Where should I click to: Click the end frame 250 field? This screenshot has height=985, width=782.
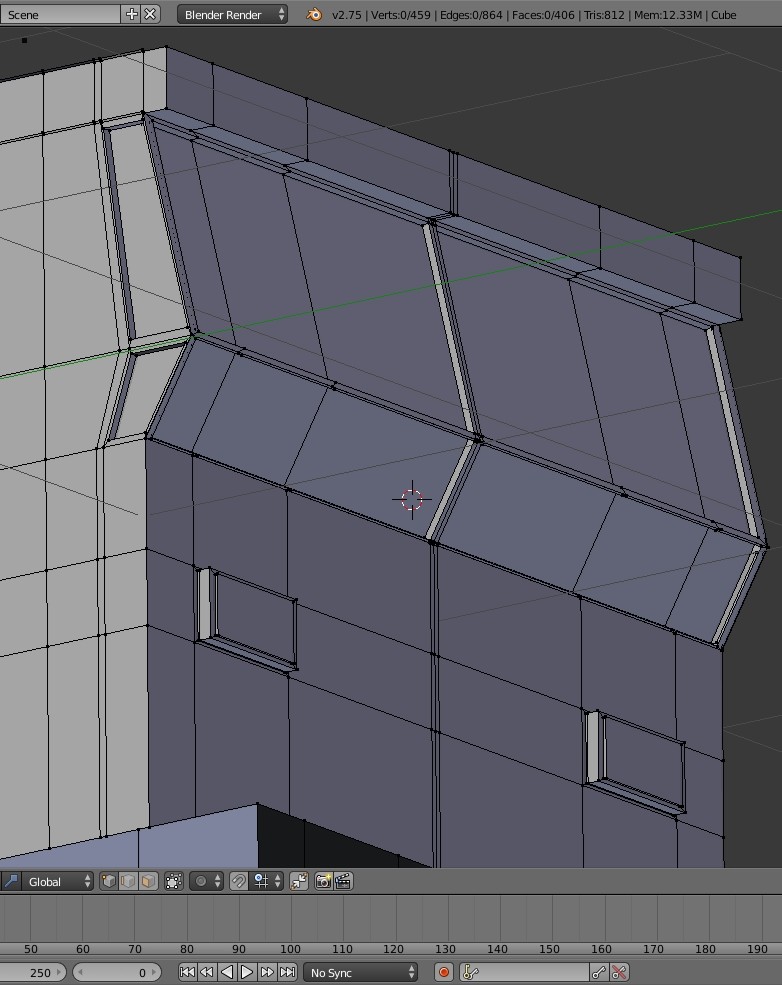click(33, 972)
